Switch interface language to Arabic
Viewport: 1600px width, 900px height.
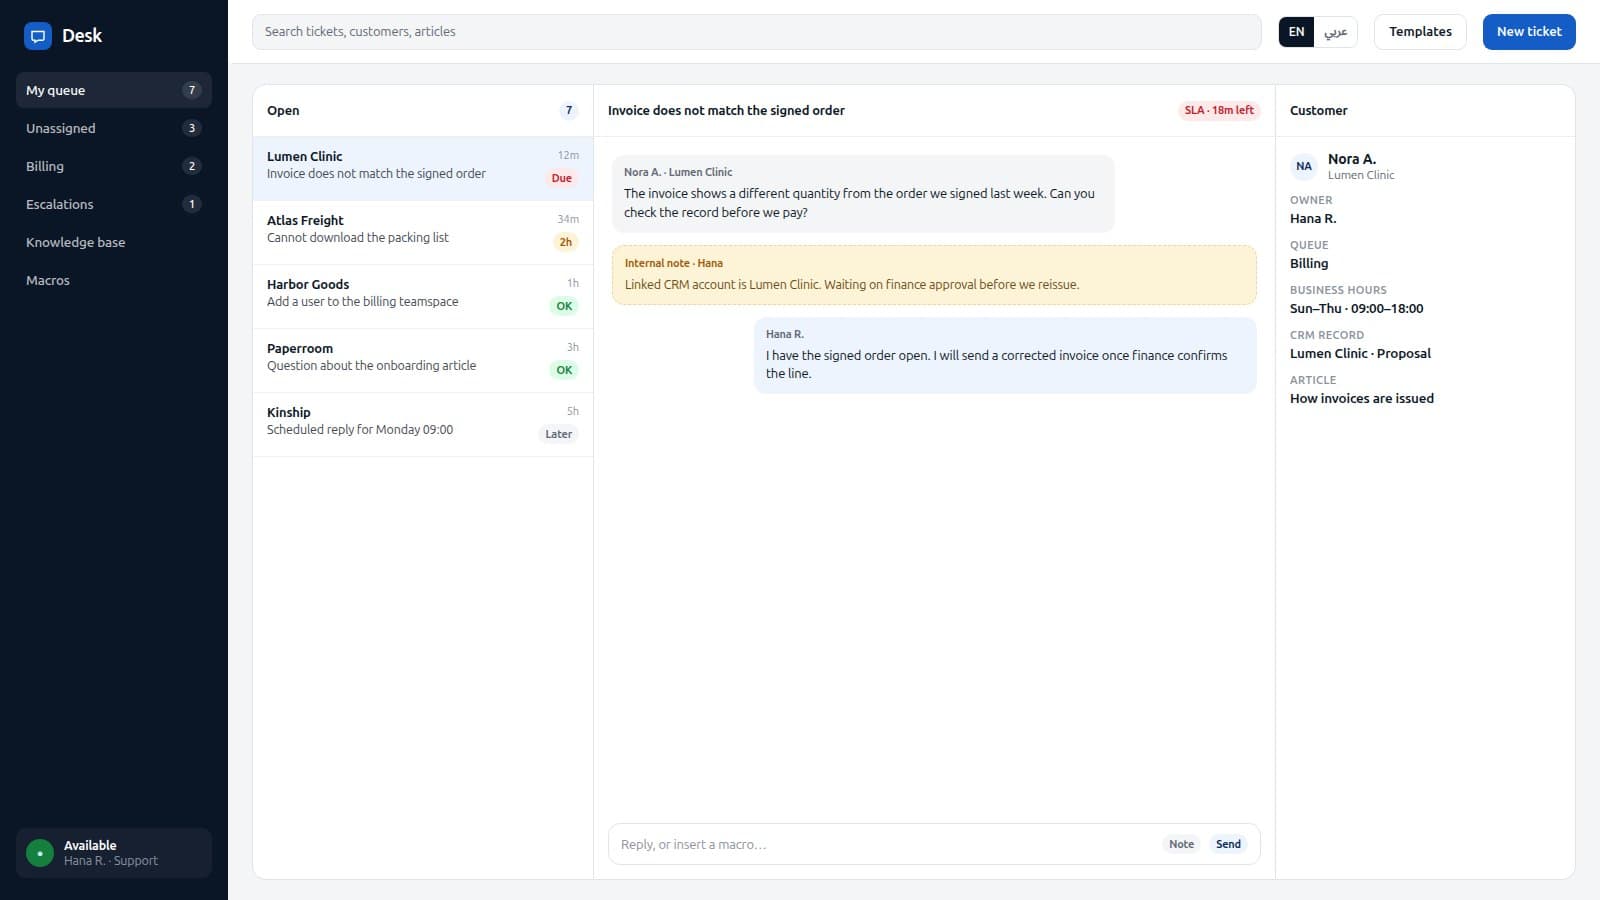1336,32
